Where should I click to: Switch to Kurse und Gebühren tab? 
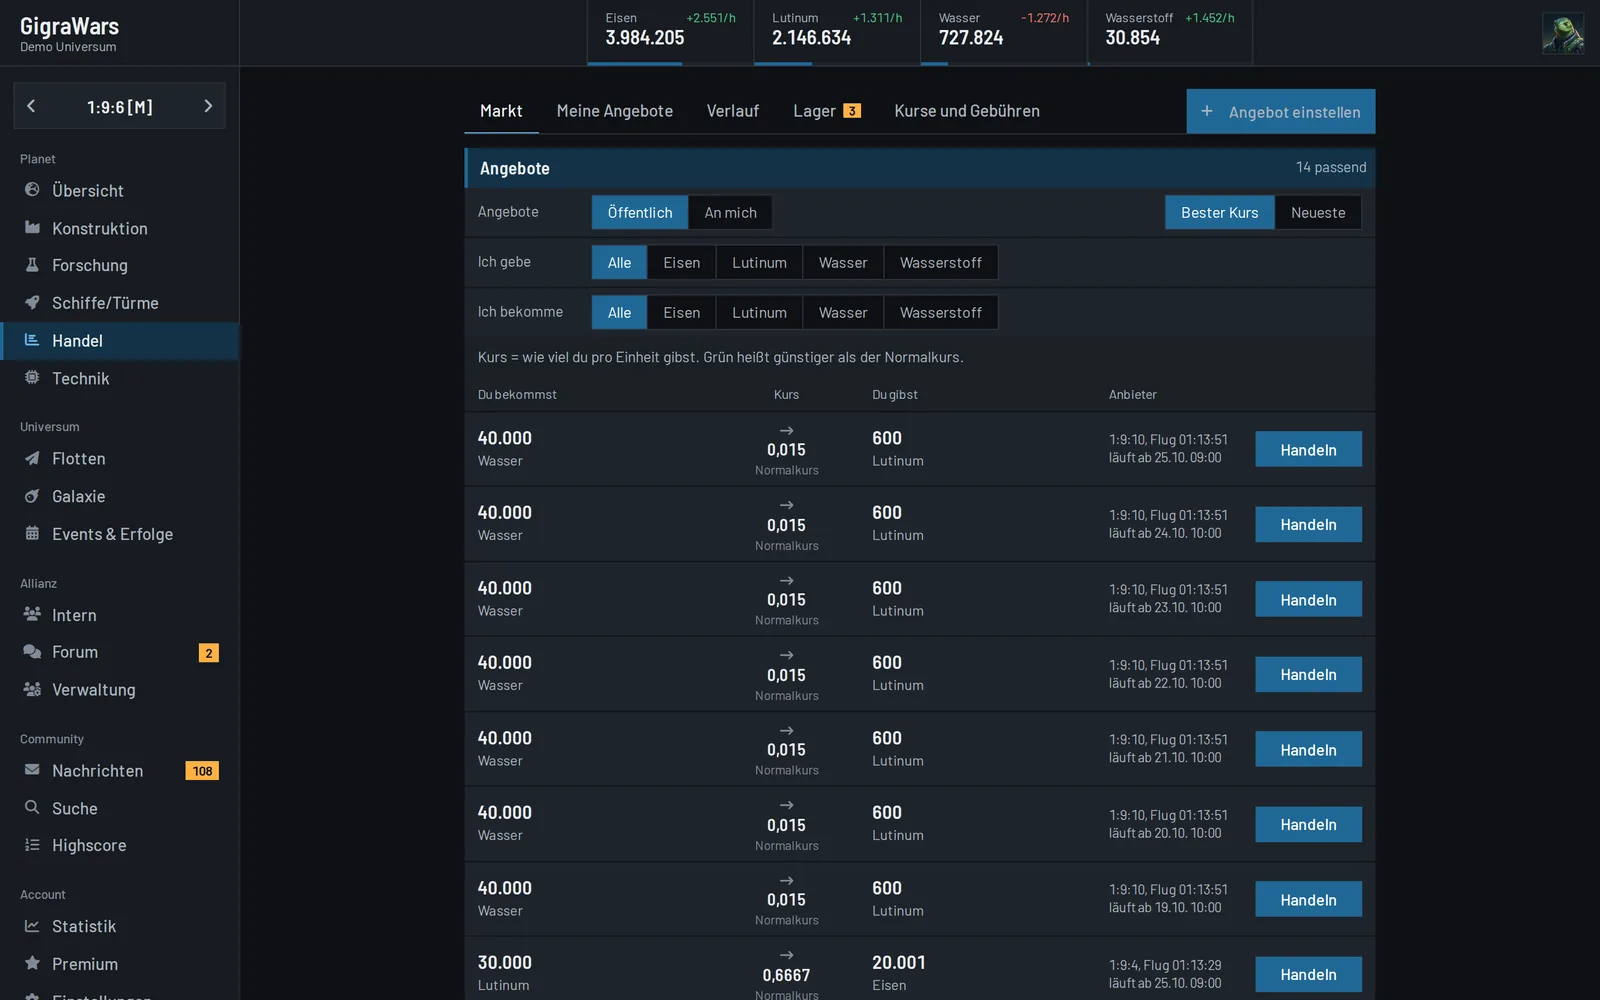(x=967, y=111)
